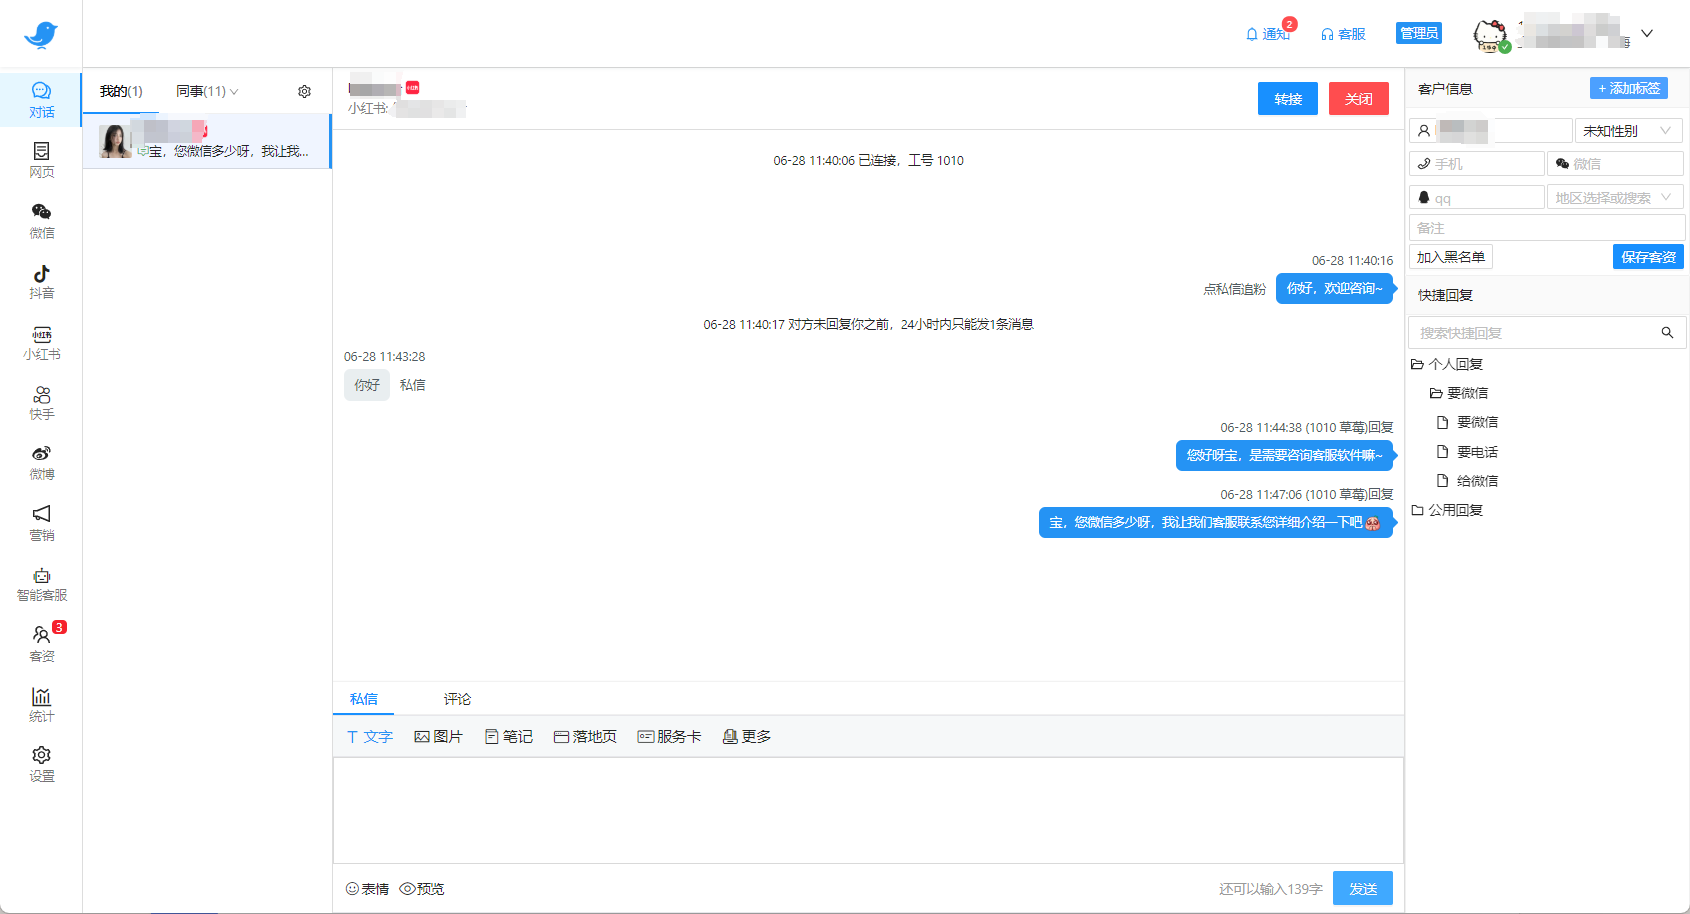The height and width of the screenshot is (914, 1690).
Task: Open 智能客服 smart service panel
Action: coord(42,582)
